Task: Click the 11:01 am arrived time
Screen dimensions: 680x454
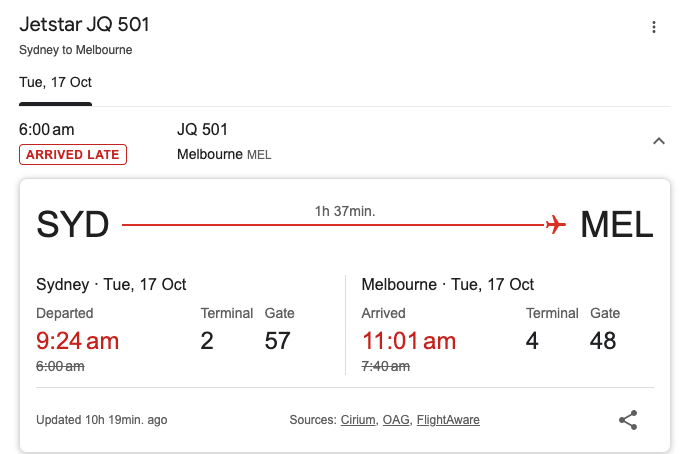Action: point(409,340)
